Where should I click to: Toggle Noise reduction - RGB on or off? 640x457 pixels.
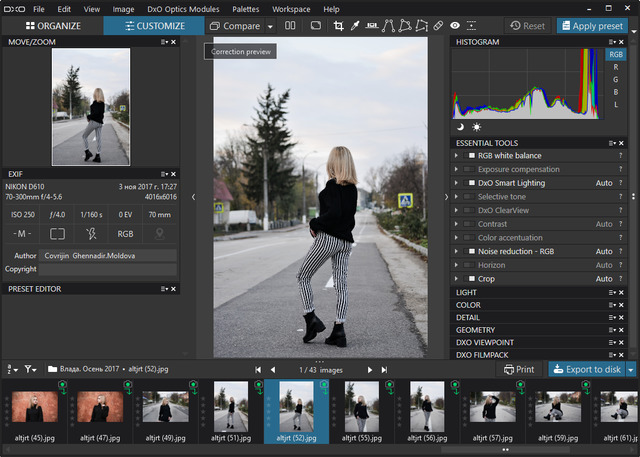471,251
